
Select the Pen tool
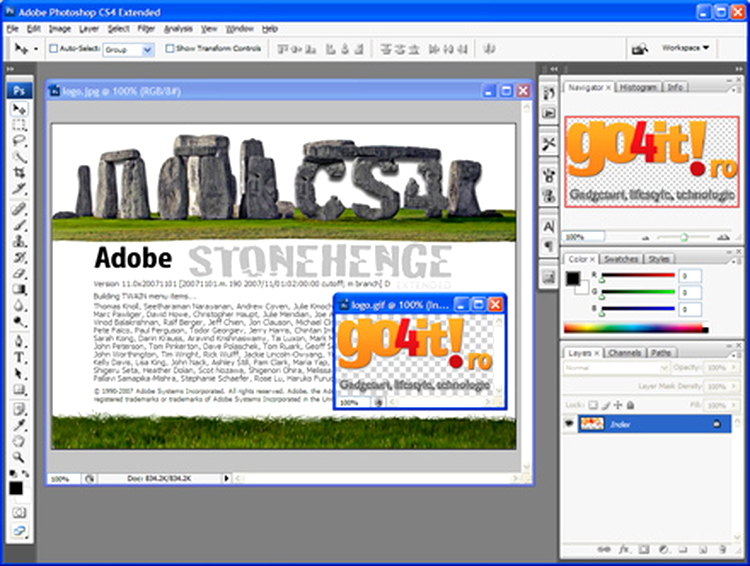(19, 341)
